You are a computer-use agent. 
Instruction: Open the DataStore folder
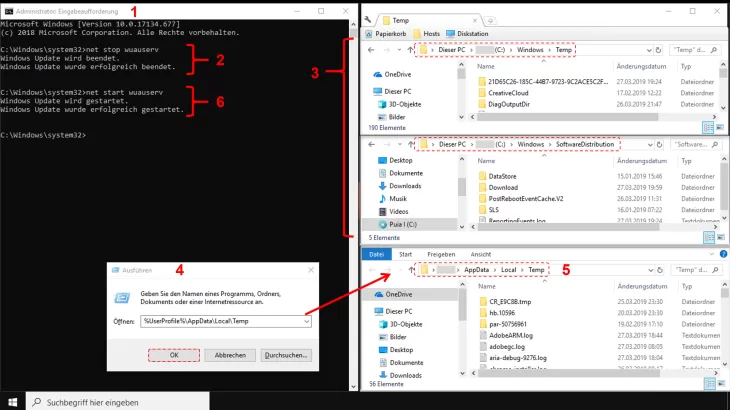[x=502, y=175]
